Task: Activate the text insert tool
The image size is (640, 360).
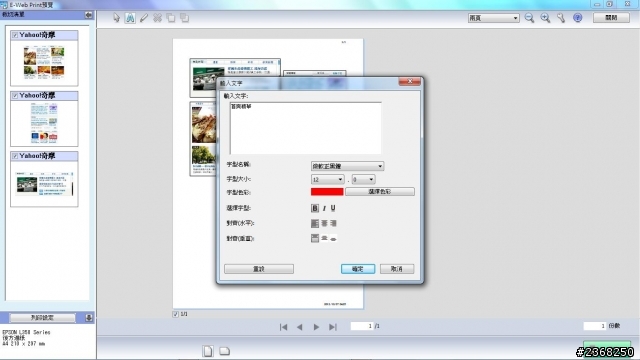Action: (130, 18)
